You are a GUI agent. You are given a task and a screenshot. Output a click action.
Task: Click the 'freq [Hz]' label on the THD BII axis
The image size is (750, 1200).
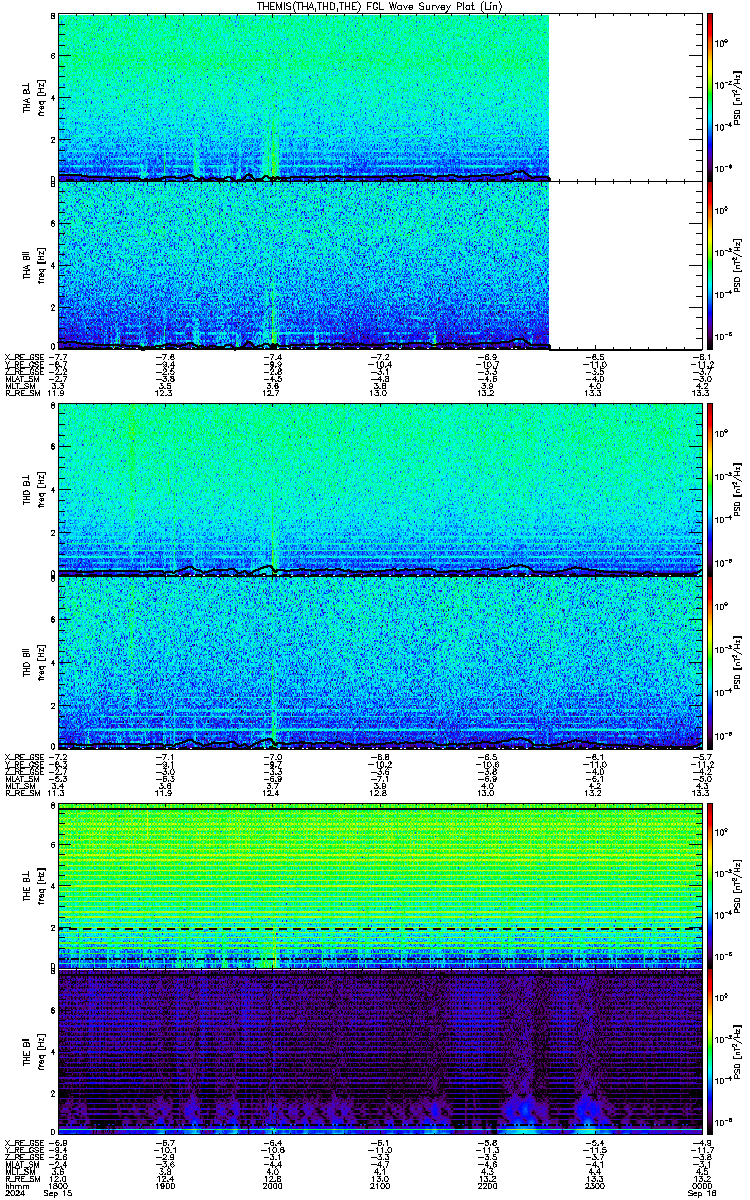(41, 661)
